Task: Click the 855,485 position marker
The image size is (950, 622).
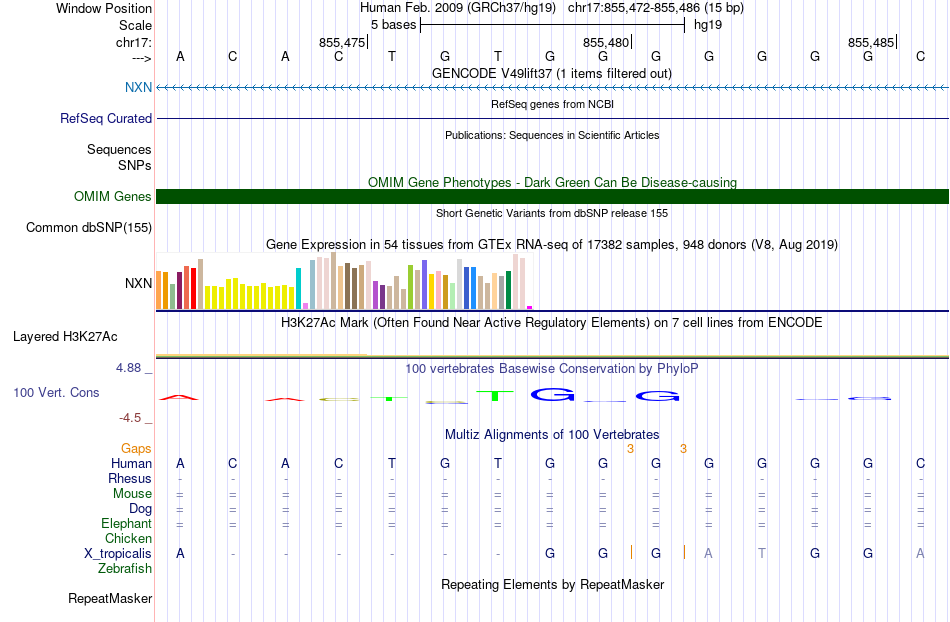Action: pyautogui.click(x=871, y=42)
